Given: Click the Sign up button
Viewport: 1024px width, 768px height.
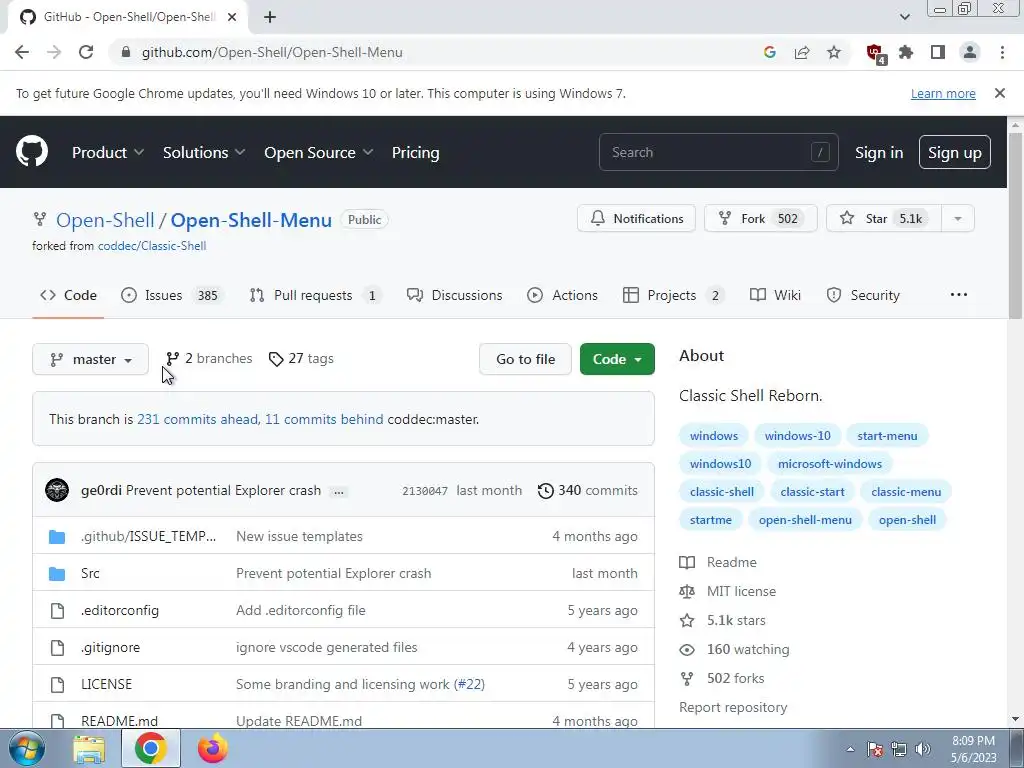Looking at the screenshot, I should pyautogui.click(x=955, y=152).
